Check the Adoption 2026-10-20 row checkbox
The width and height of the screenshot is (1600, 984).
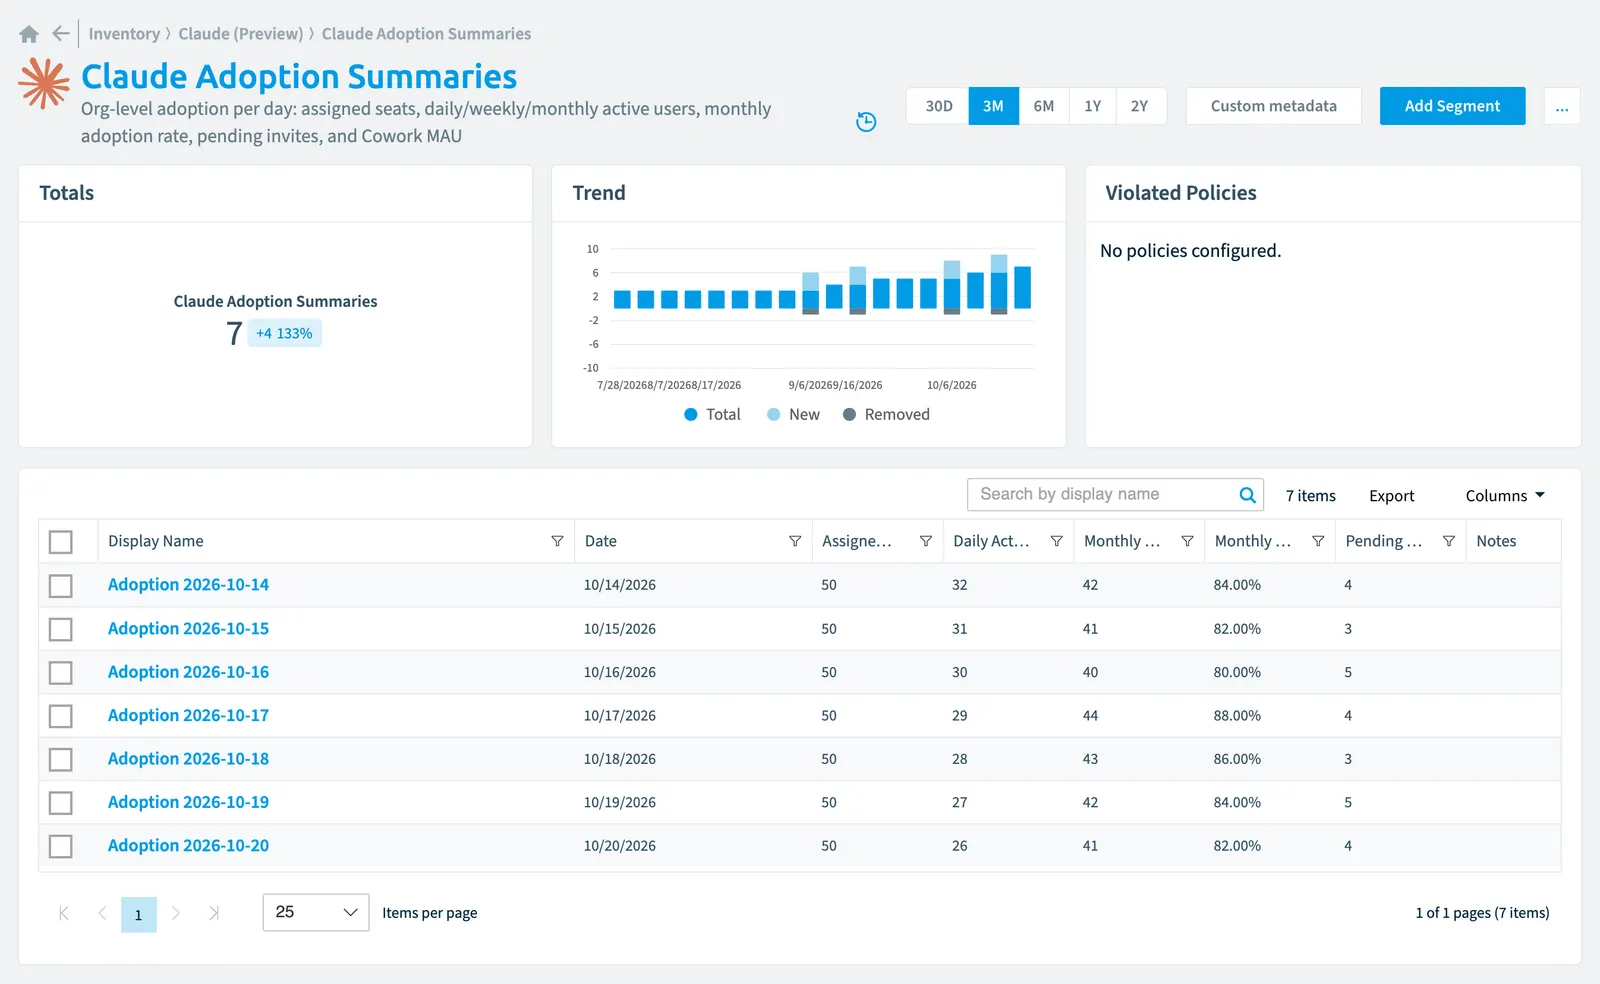click(61, 847)
